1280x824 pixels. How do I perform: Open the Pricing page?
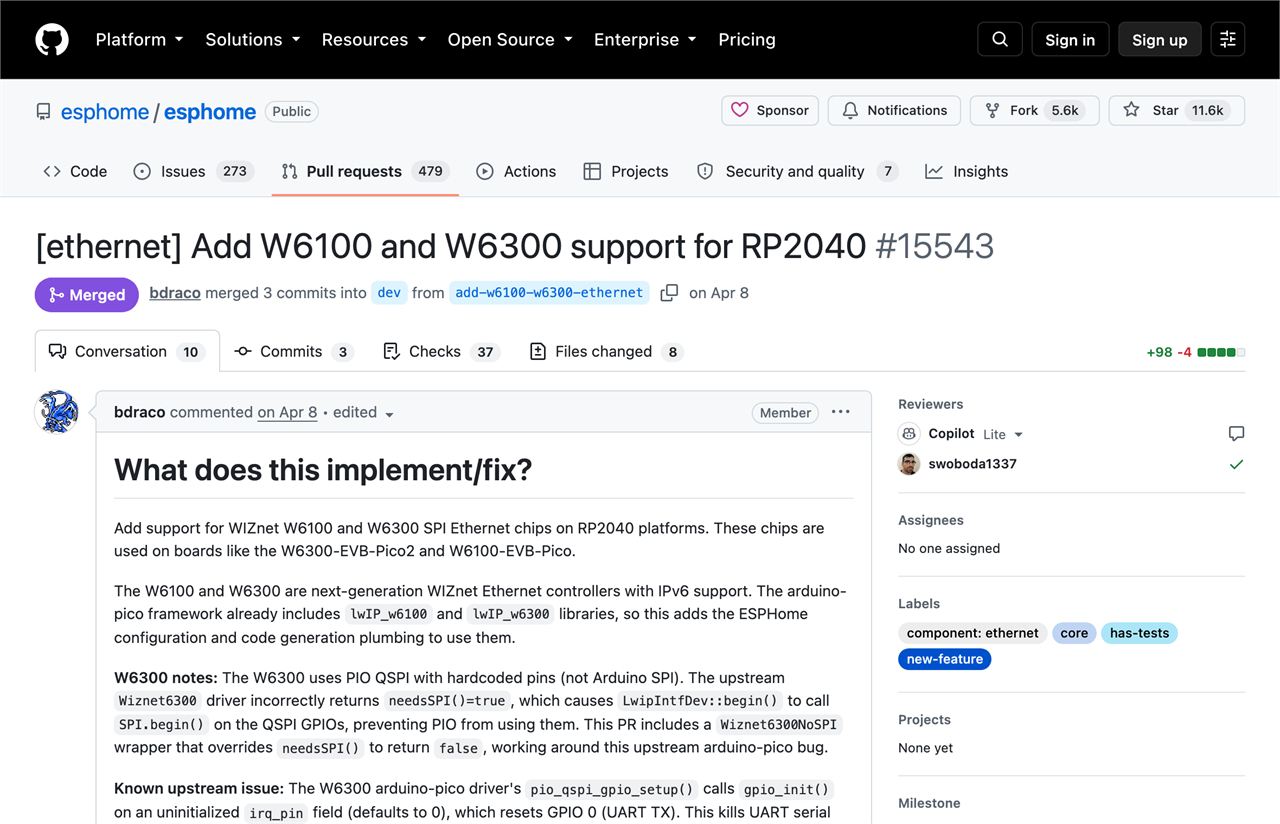[747, 40]
